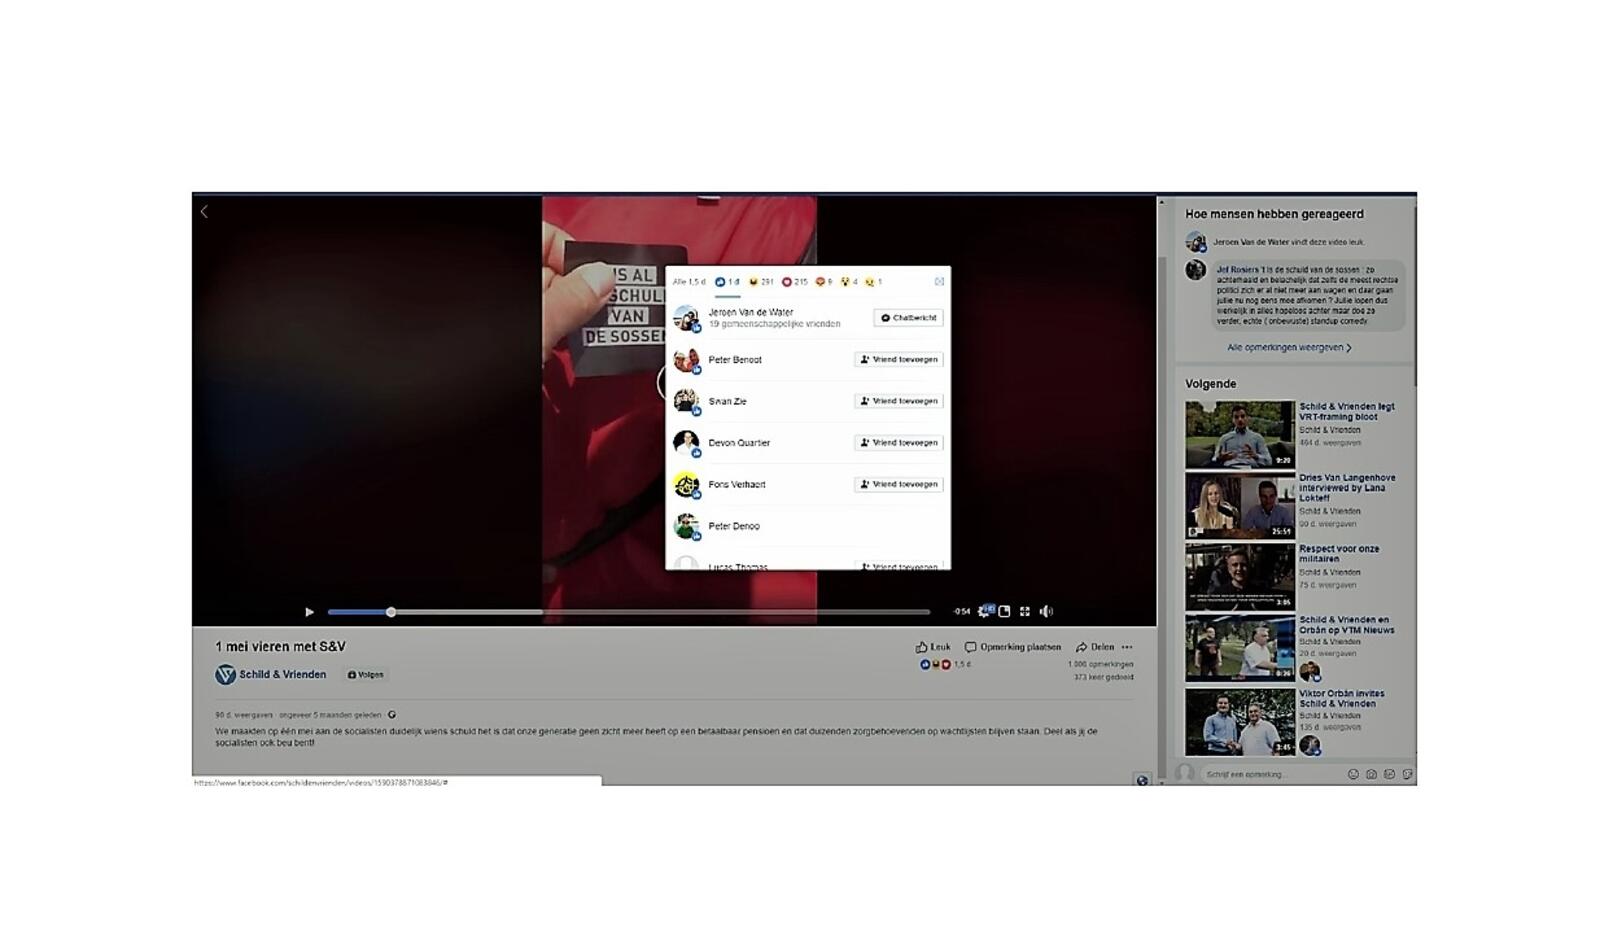Send Chatbericht to Jeroen Van de Water

(908, 318)
